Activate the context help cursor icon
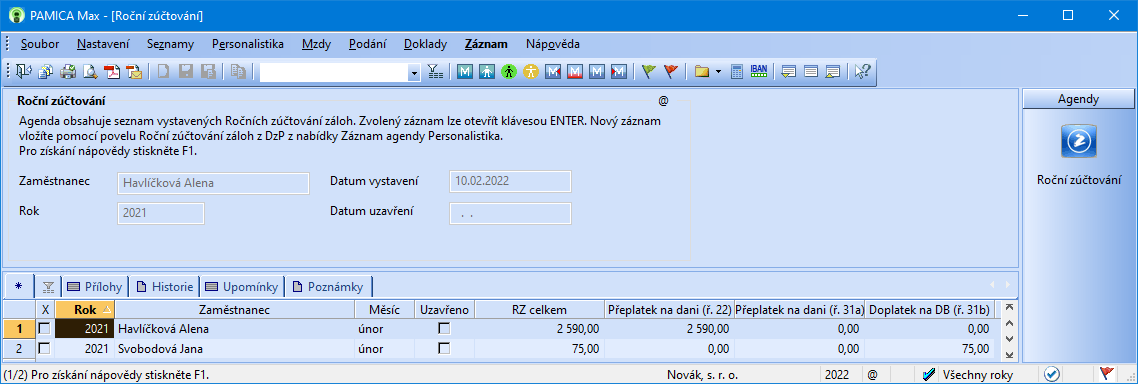Screen dimensions: 1138x384 [x=863, y=71]
